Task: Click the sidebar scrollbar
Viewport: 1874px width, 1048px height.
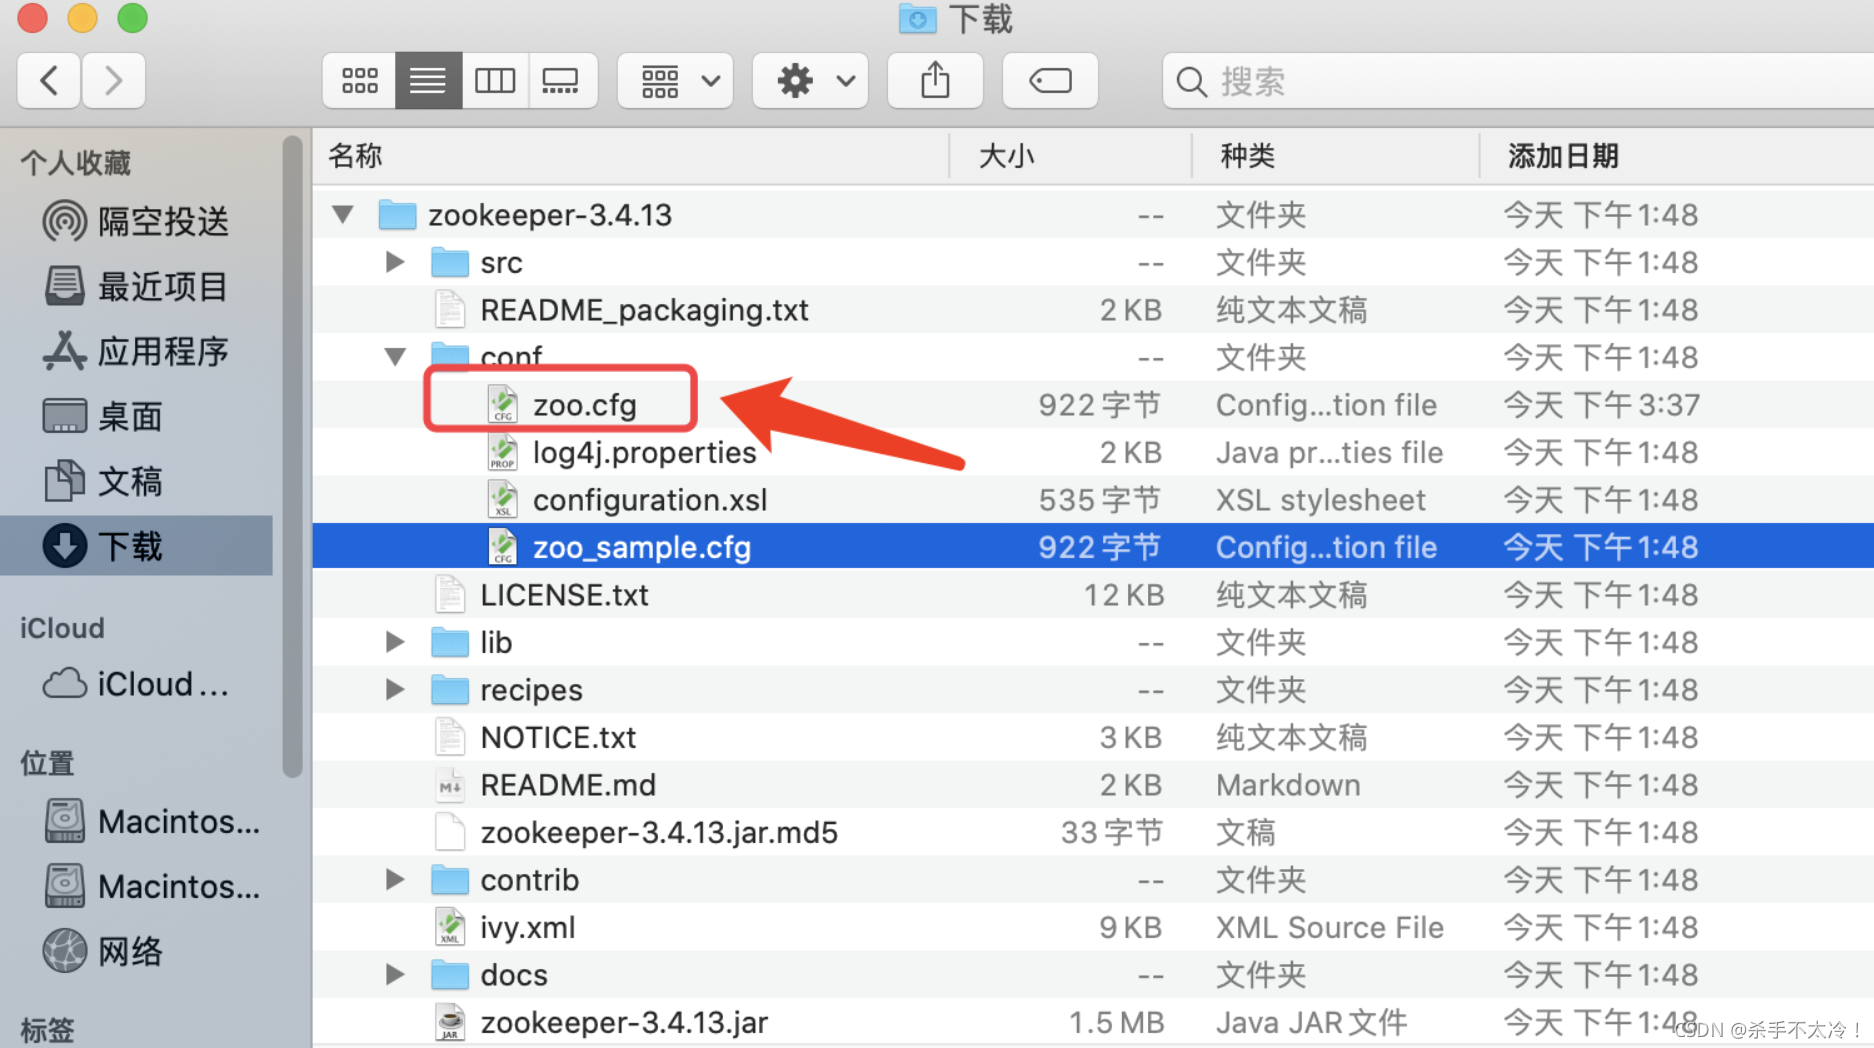Action: [x=292, y=455]
